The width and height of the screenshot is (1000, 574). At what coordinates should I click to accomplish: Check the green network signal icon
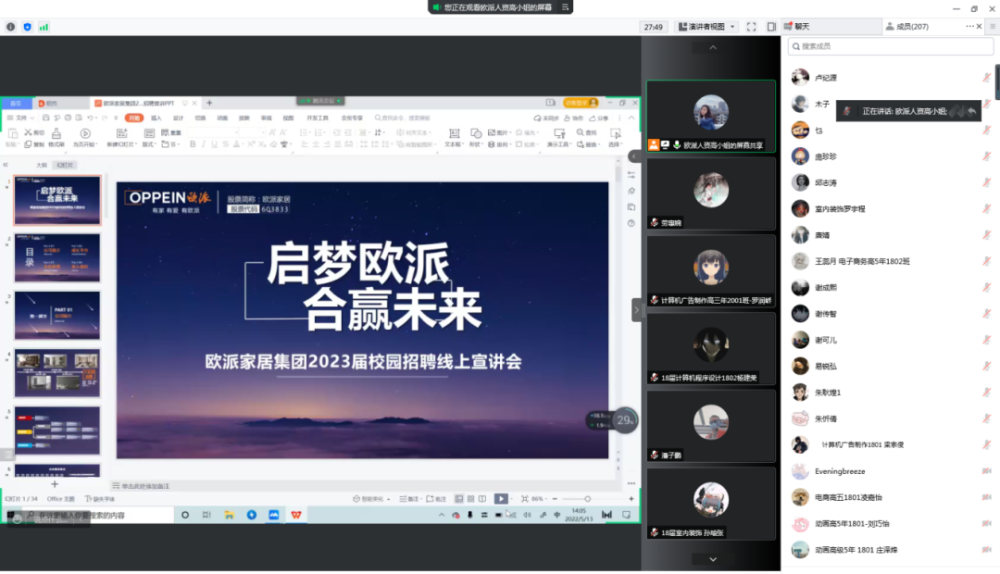pyautogui.click(x=44, y=27)
